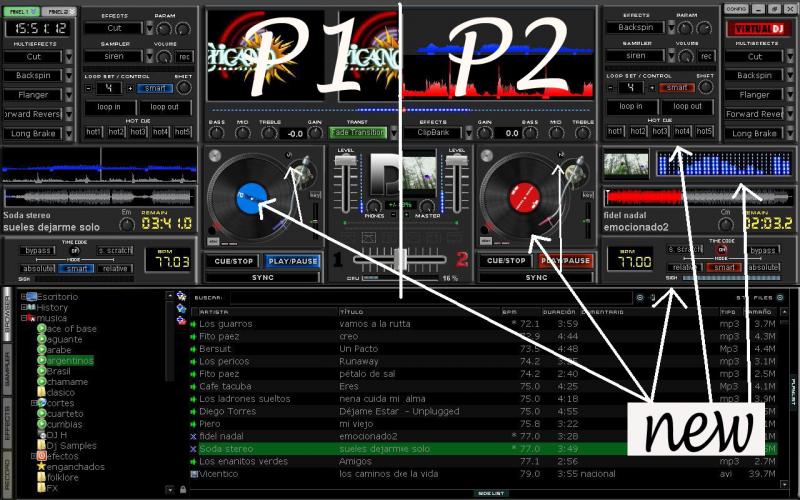Adjust the left deck sampler Volume knob
The image size is (800, 500).
coord(164,57)
